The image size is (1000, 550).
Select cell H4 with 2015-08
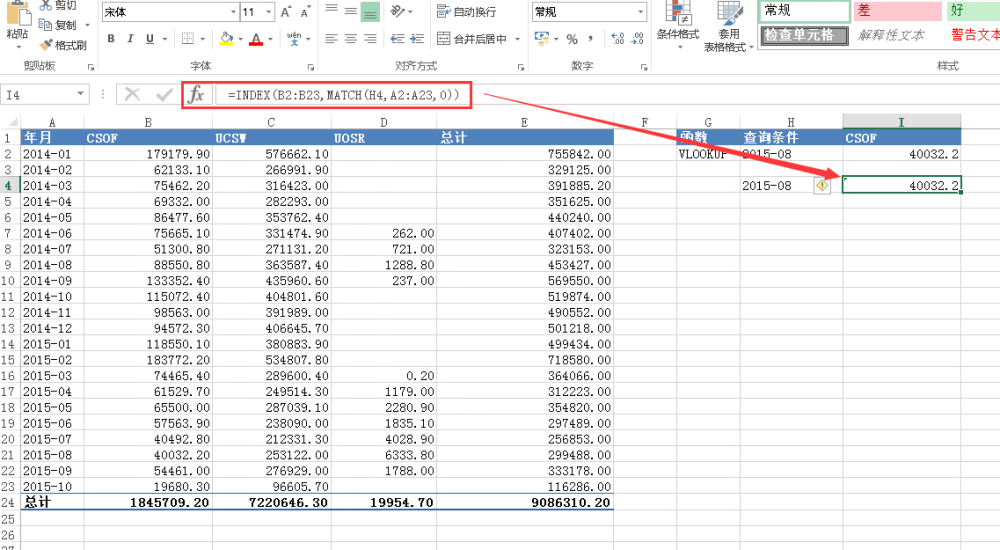pyautogui.click(x=791, y=185)
